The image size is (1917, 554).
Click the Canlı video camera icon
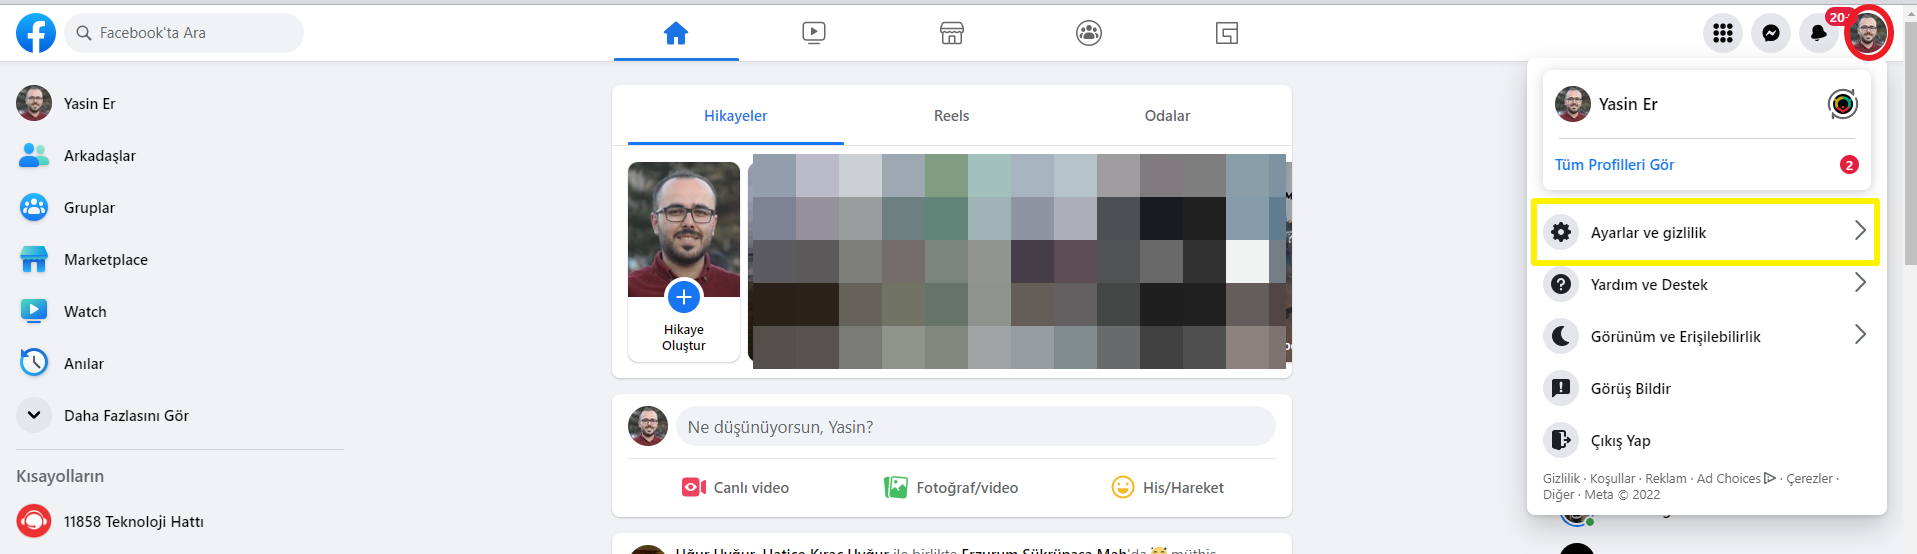(x=694, y=487)
